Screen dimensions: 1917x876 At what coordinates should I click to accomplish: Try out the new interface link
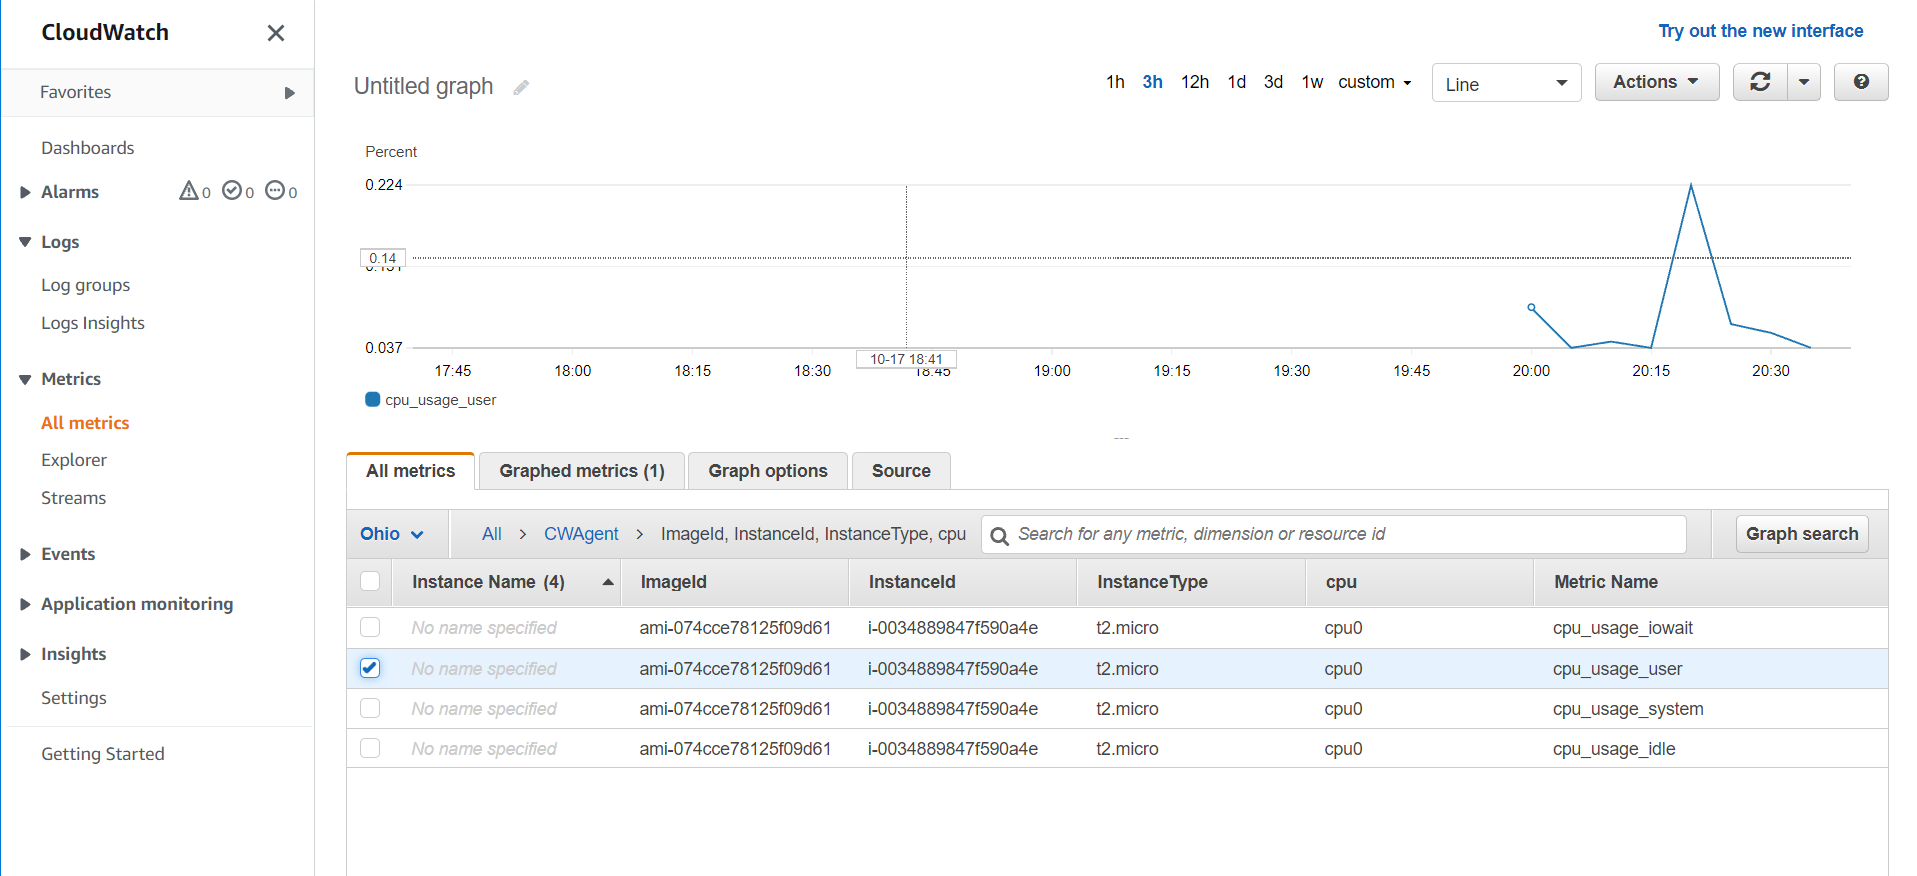(1760, 31)
